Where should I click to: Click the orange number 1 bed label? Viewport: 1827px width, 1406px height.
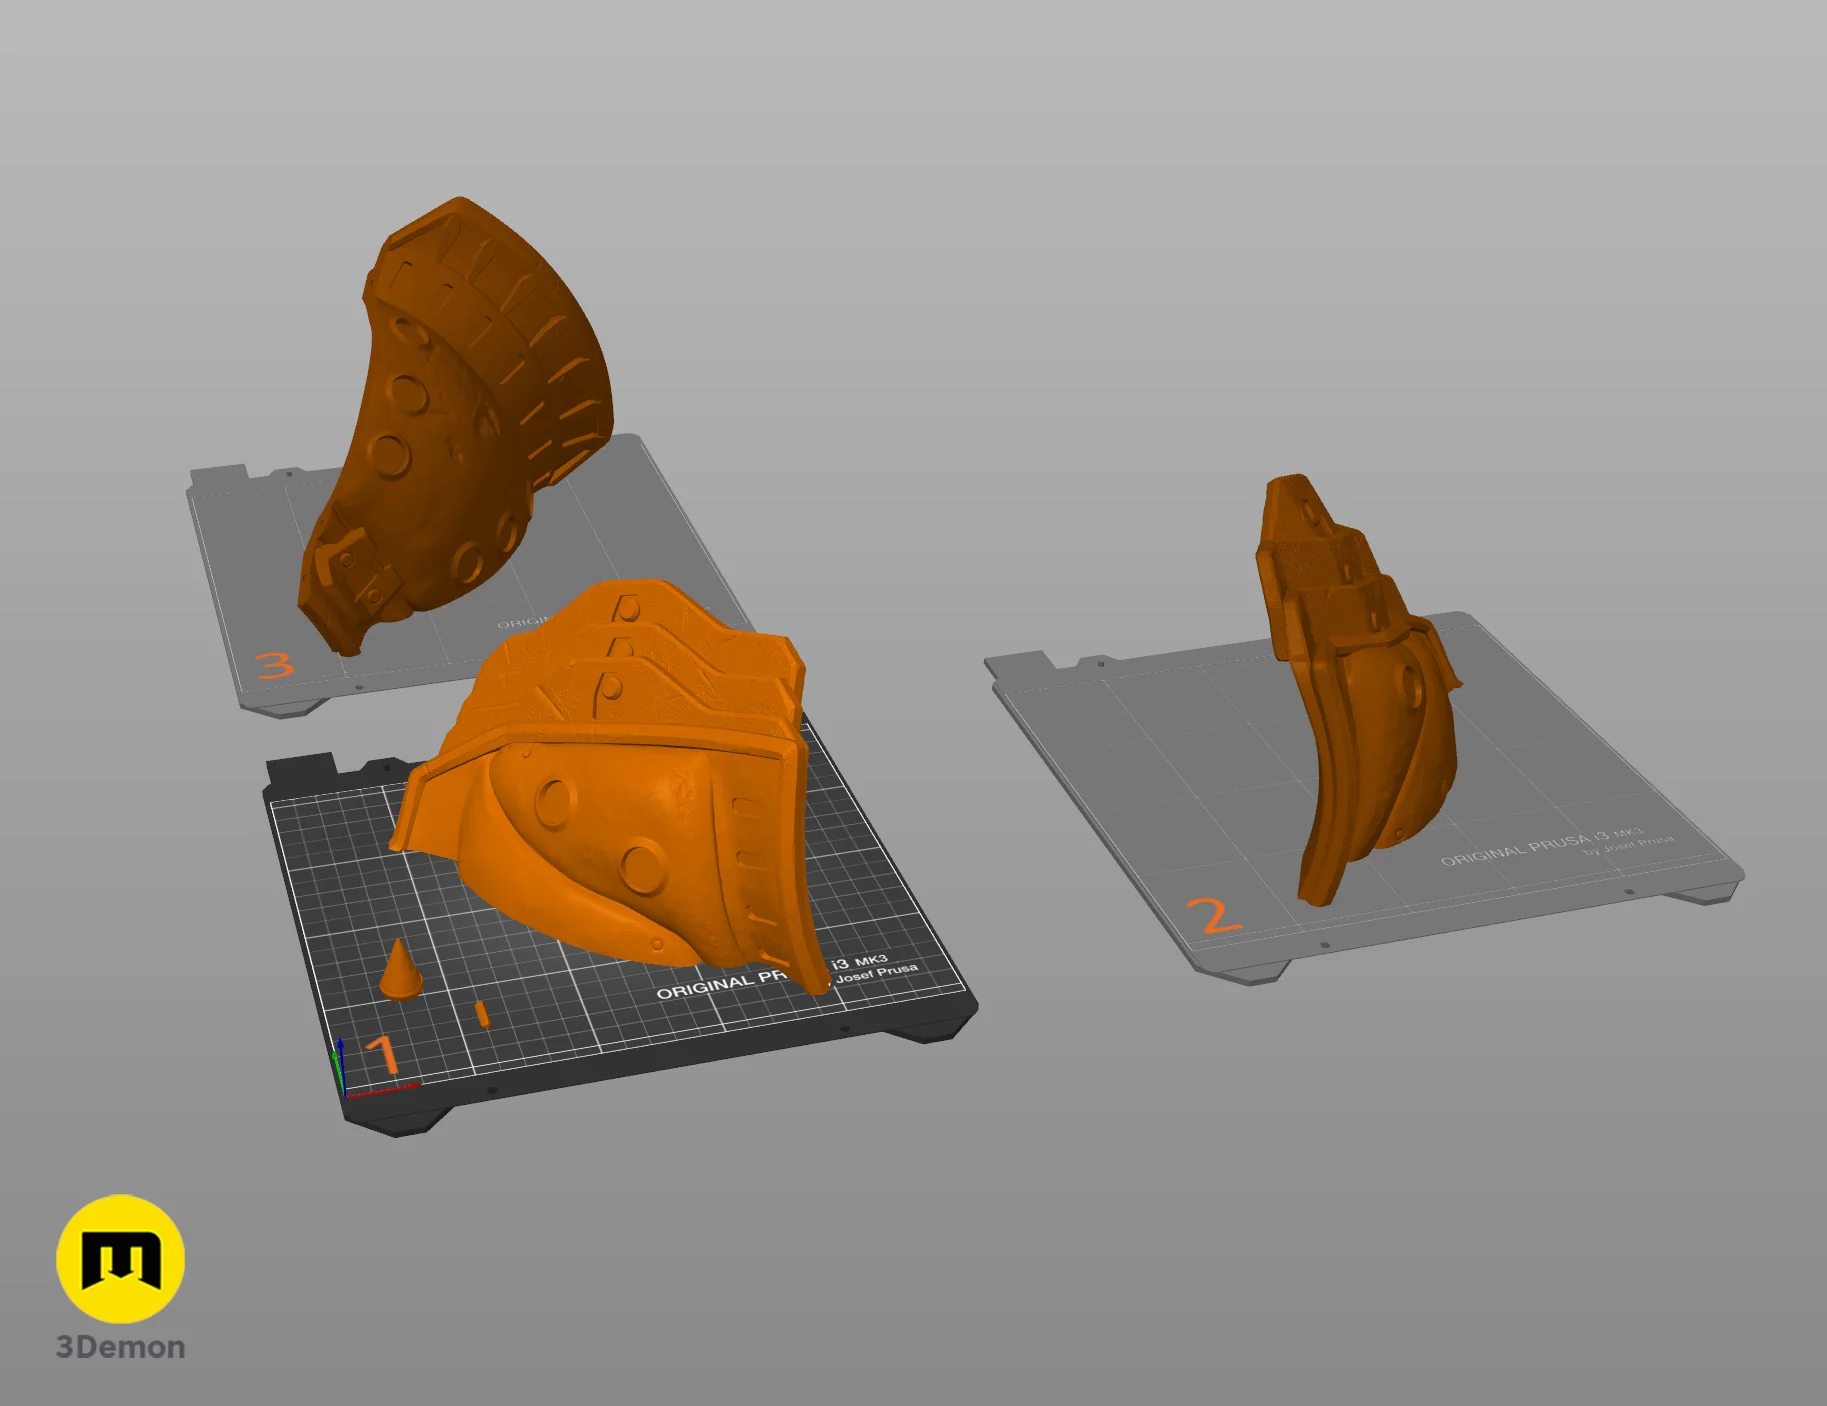(x=383, y=1055)
